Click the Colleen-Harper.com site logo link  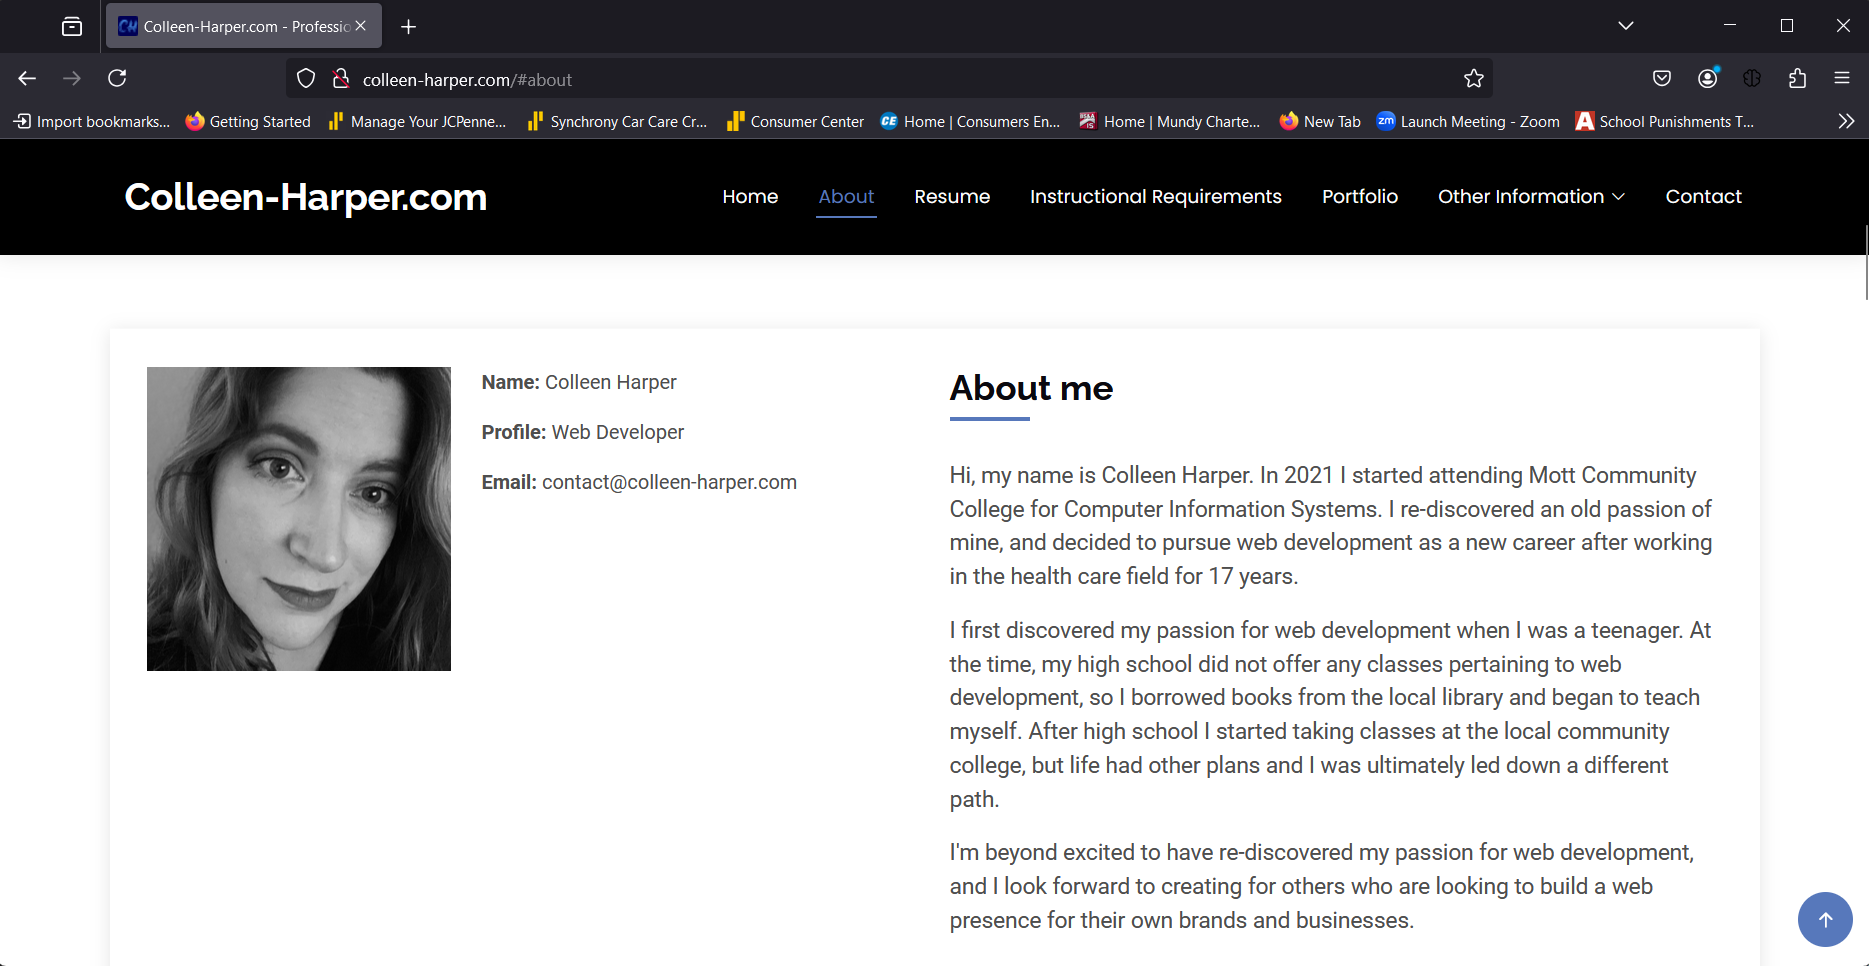(x=305, y=197)
